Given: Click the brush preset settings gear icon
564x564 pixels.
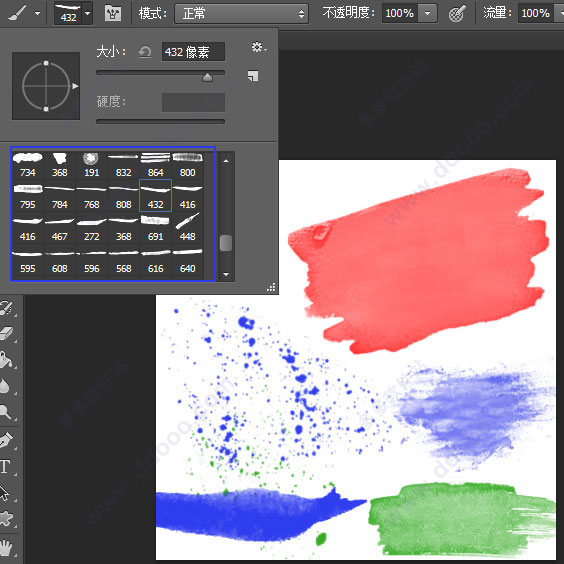Looking at the screenshot, I should coord(259,47).
